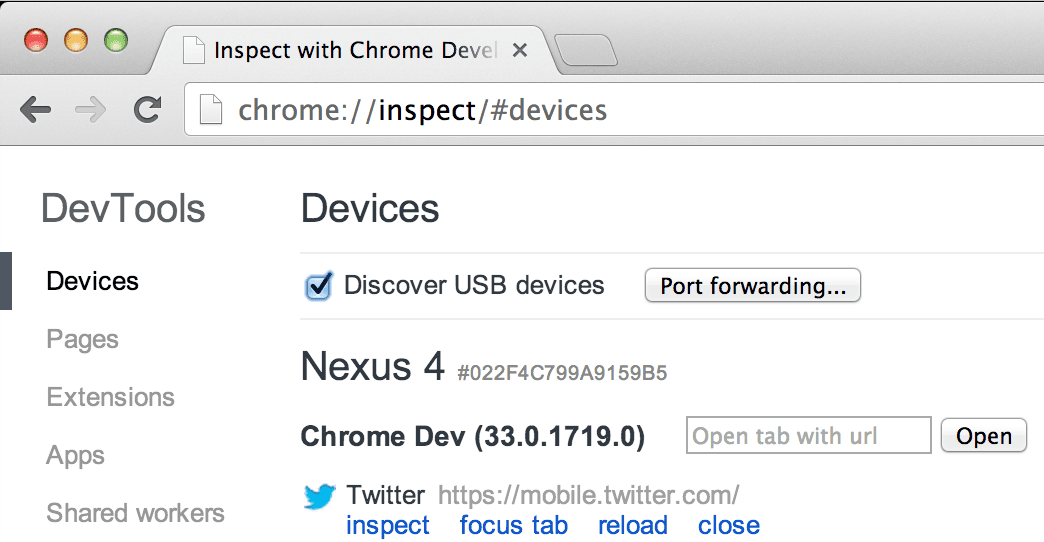
Task: Click the Open button for tab URL
Action: pyautogui.click(x=984, y=436)
